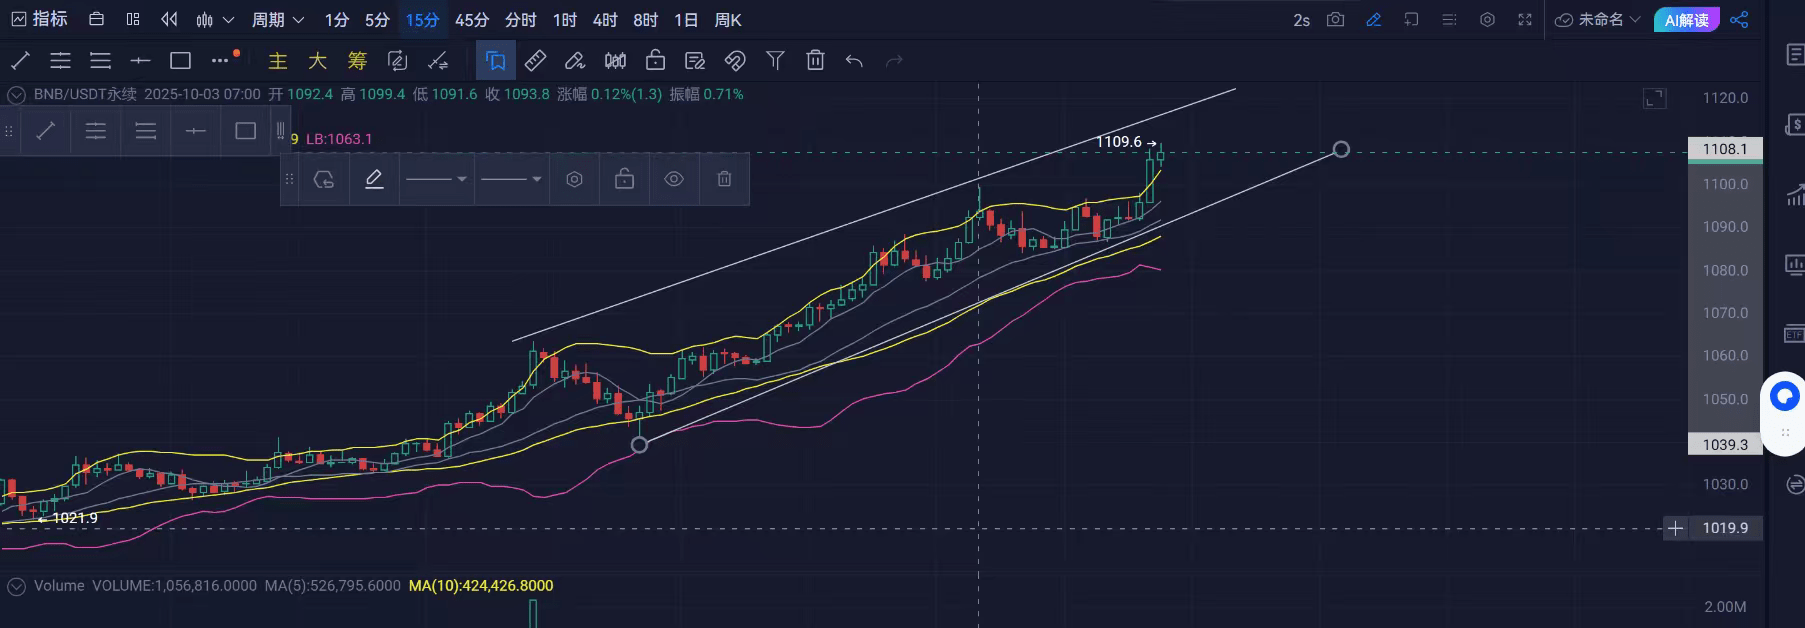Image resolution: width=1805 pixels, height=628 pixels.
Task: Enter fullscreen with the expand arrows icon
Action: click(x=1525, y=20)
